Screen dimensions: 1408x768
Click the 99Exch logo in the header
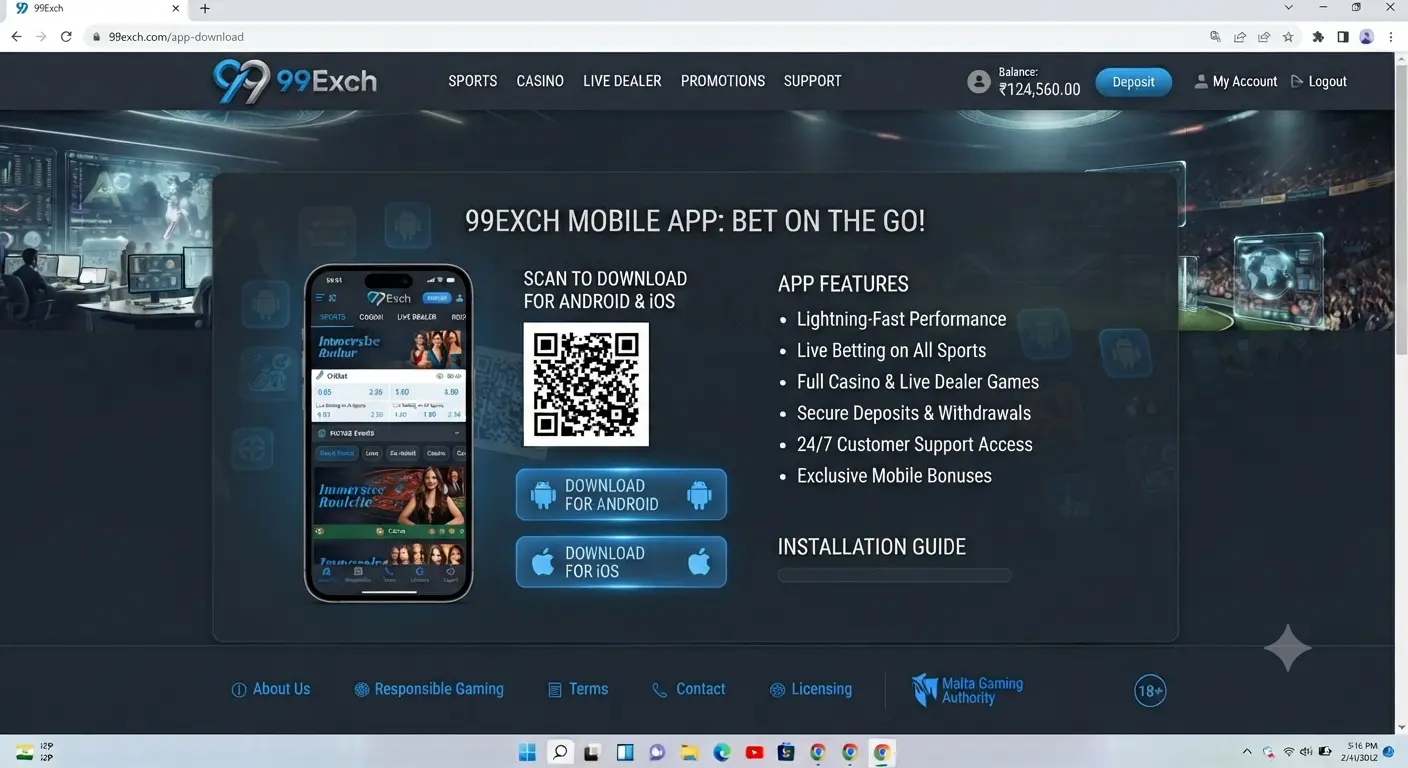(295, 81)
